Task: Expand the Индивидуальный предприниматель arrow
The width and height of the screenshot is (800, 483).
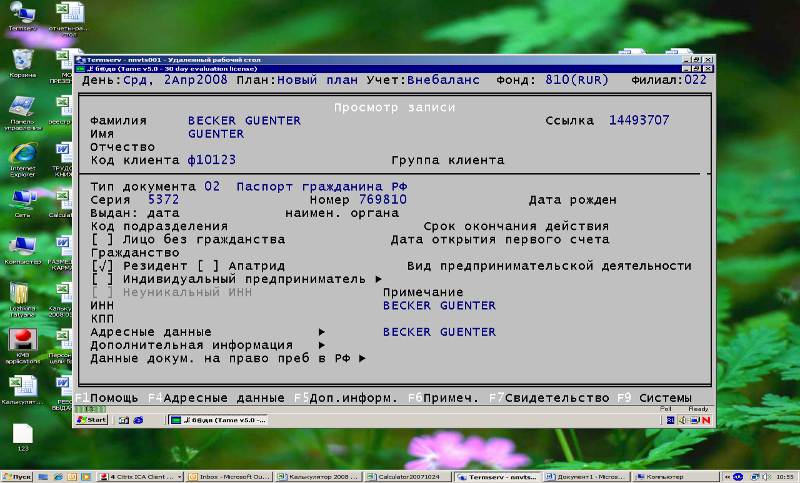Action: coord(379,279)
